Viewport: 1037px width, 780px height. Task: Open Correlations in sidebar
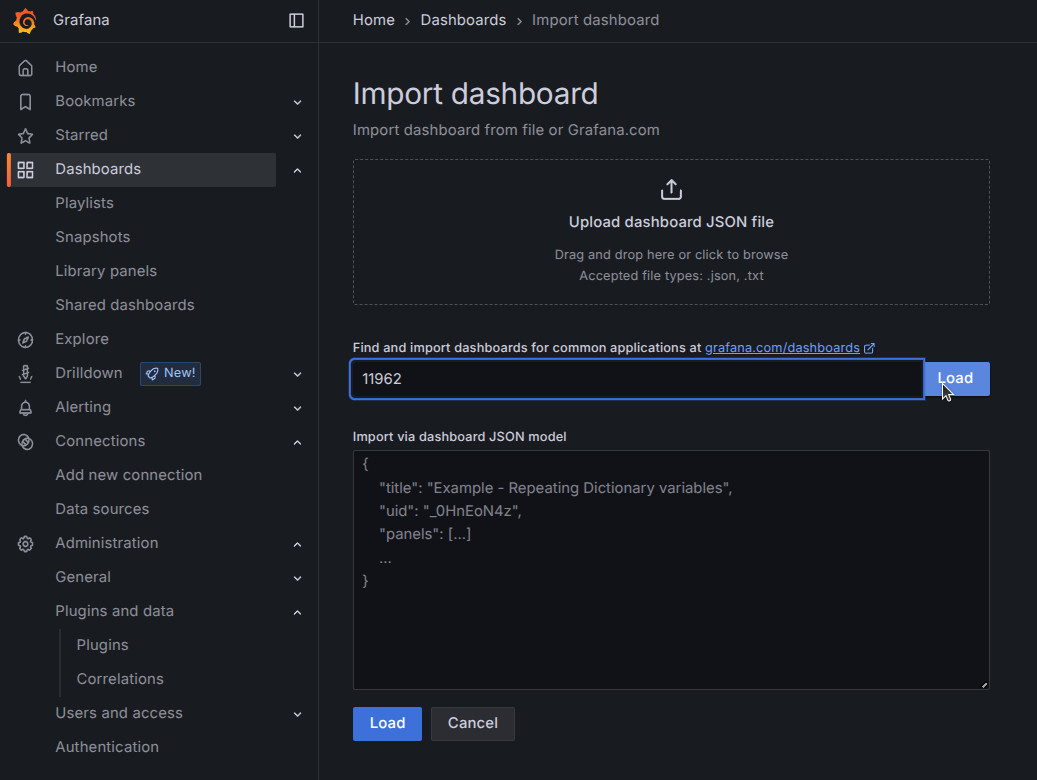point(120,679)
